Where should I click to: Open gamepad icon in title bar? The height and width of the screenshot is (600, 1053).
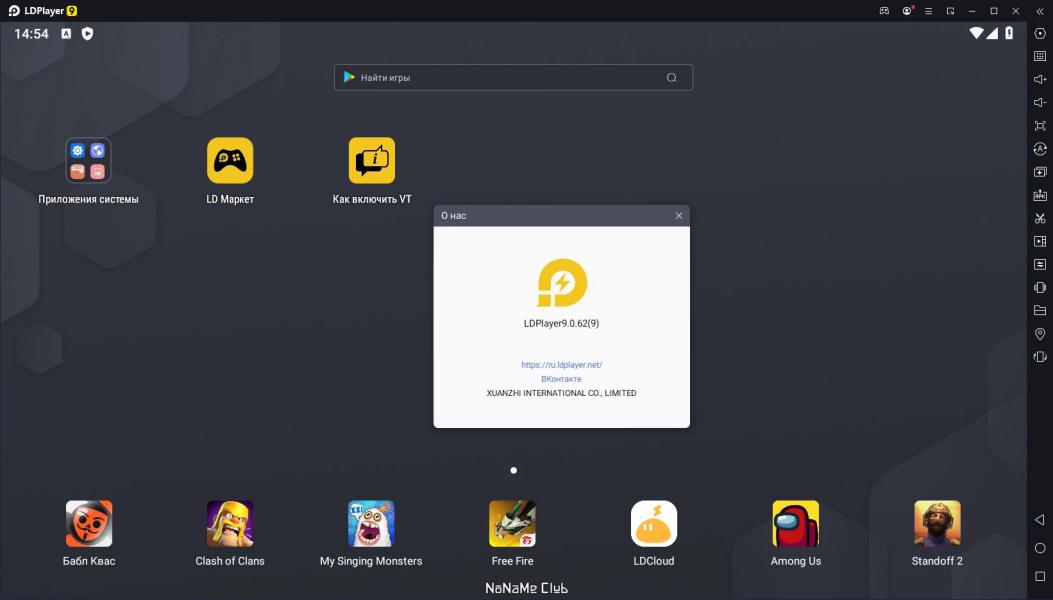point(884,11)
